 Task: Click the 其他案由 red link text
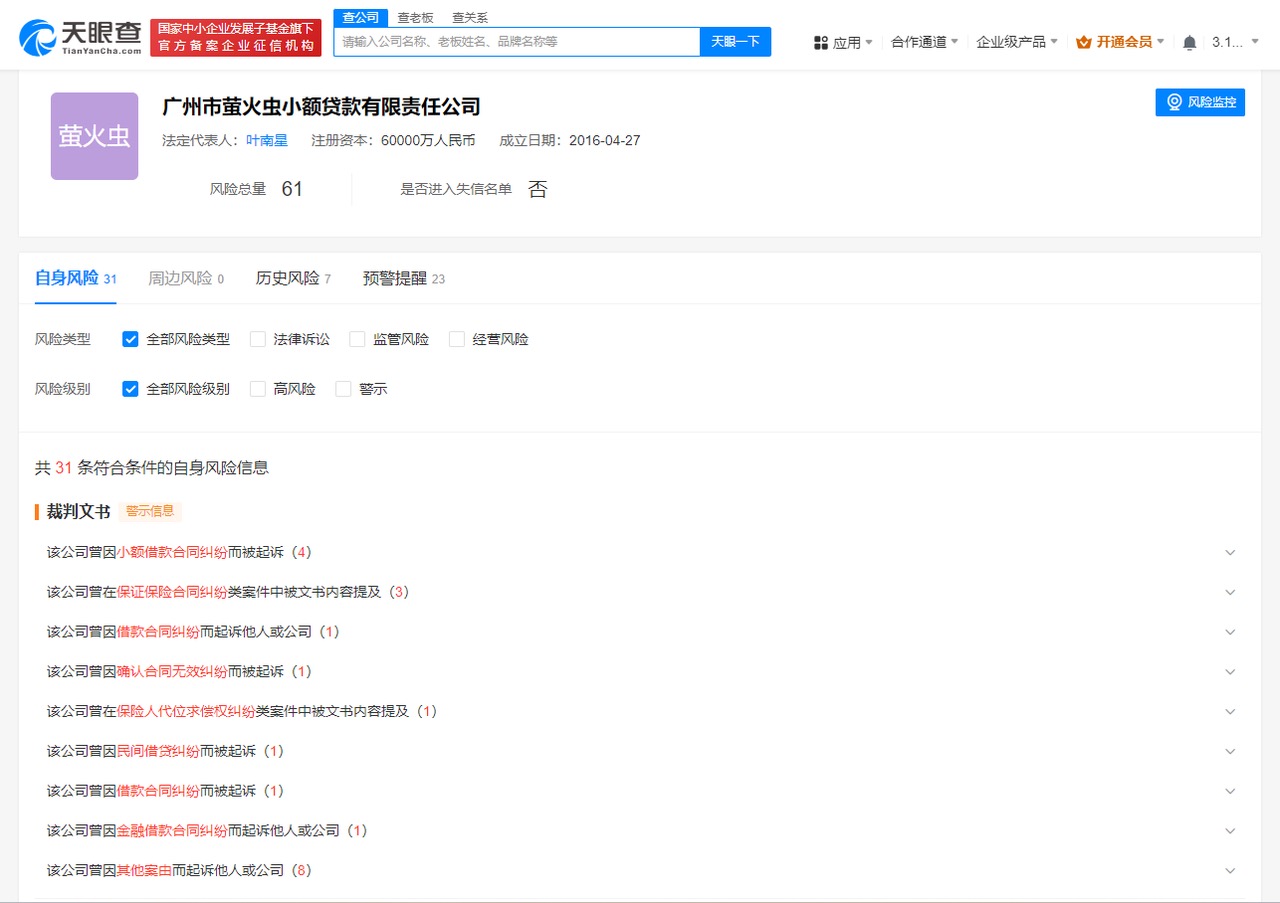144,871
